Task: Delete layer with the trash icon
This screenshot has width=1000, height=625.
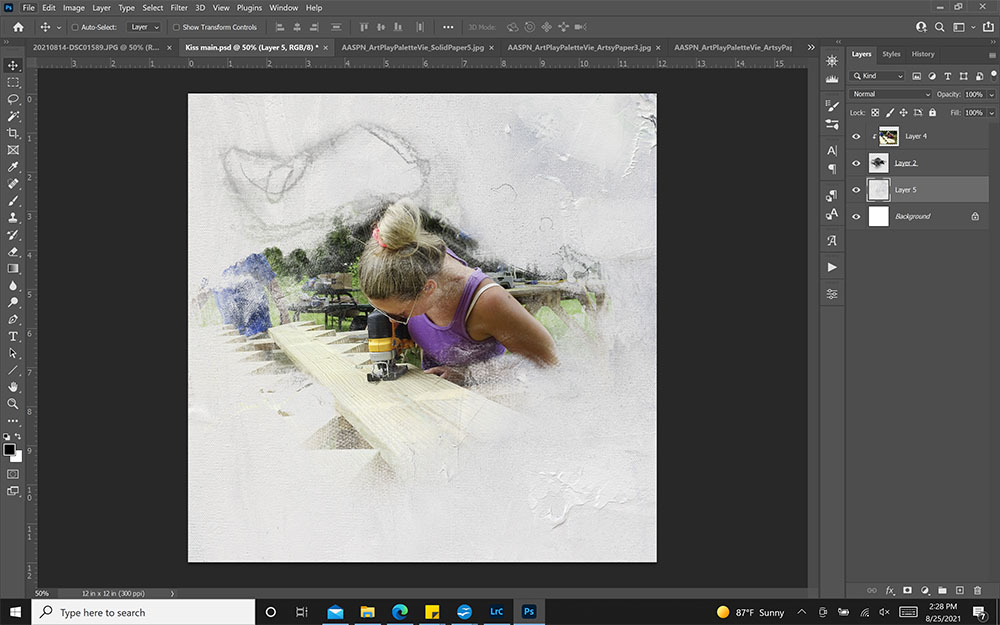Action: [978, 591]
